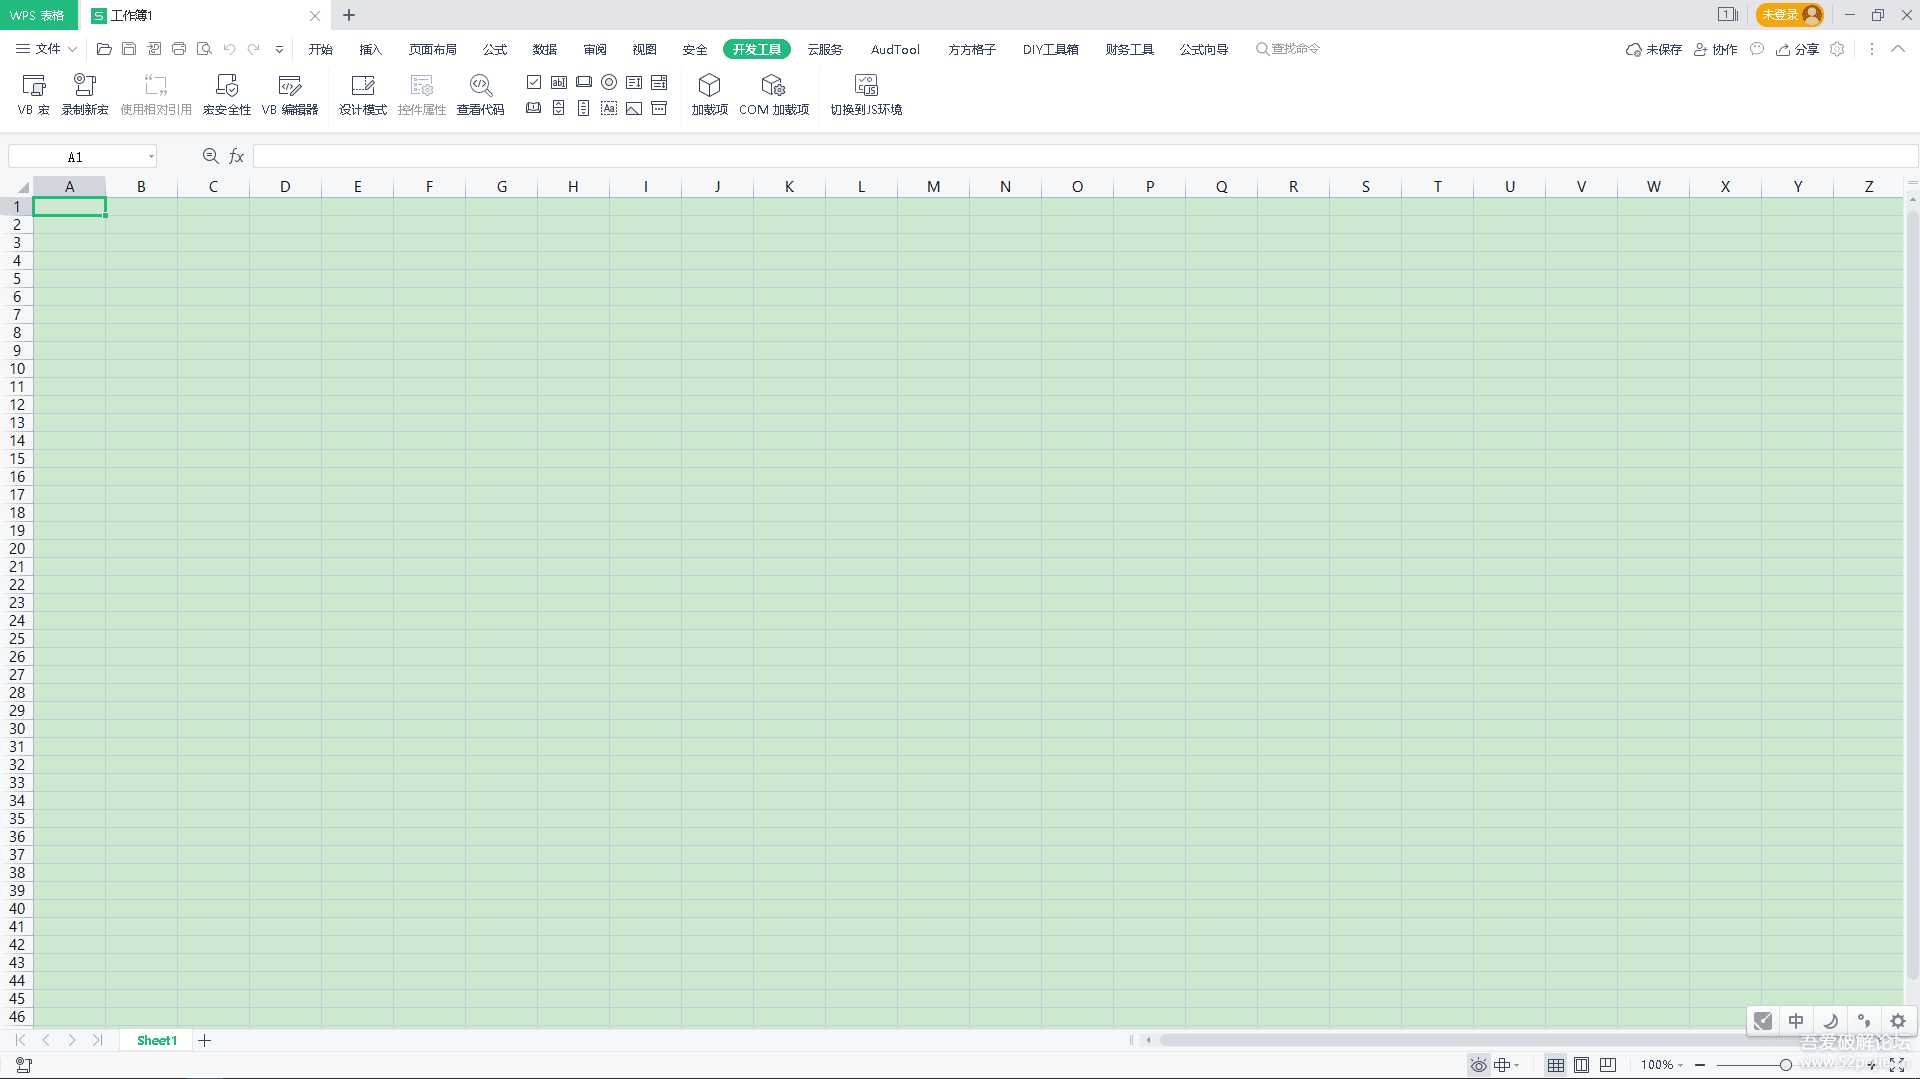Viewport: 1920px width, 1079px height.
Task: Switch to the 页面布局 tab
Action: pos(432,49)
